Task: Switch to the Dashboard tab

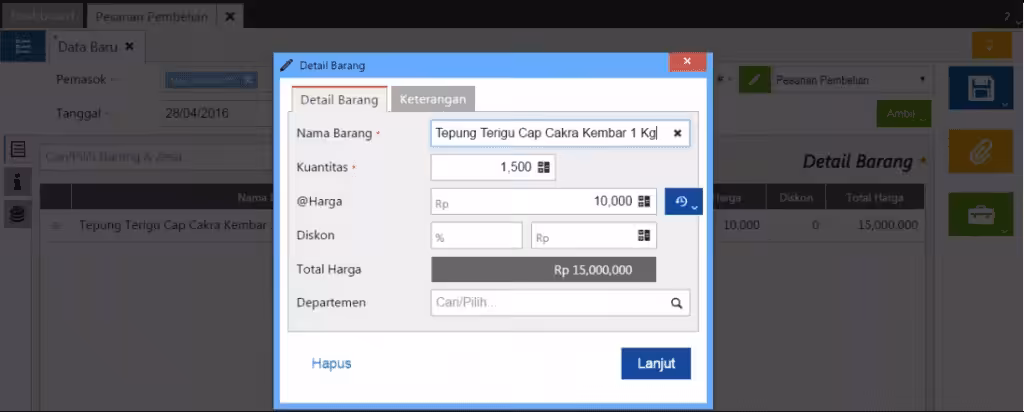Action: pos(42,16)
